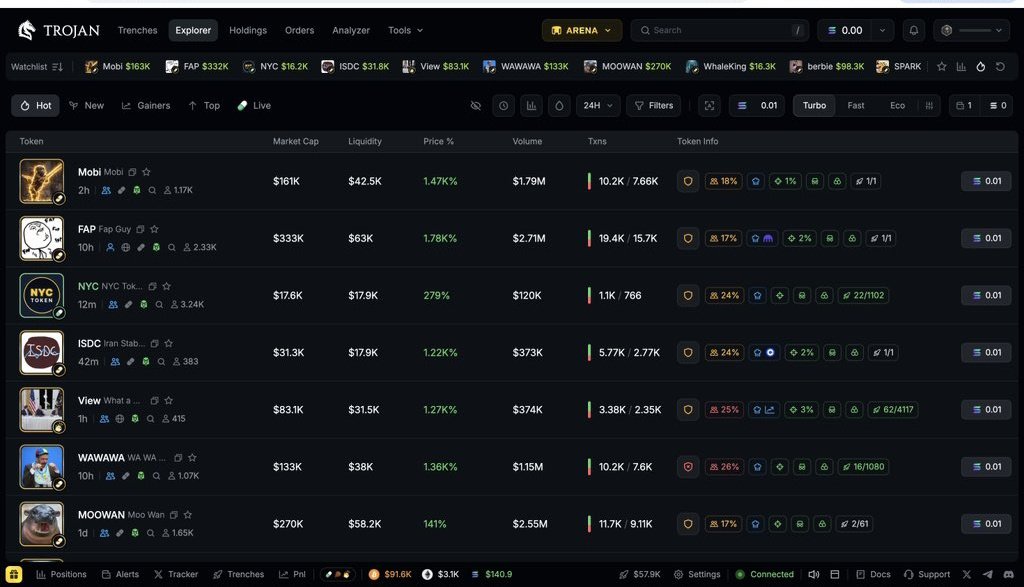Screen dimensions: 1024x587
Task: Click the bar chart metrics icon in the toolbar
Action: (531, 105)
